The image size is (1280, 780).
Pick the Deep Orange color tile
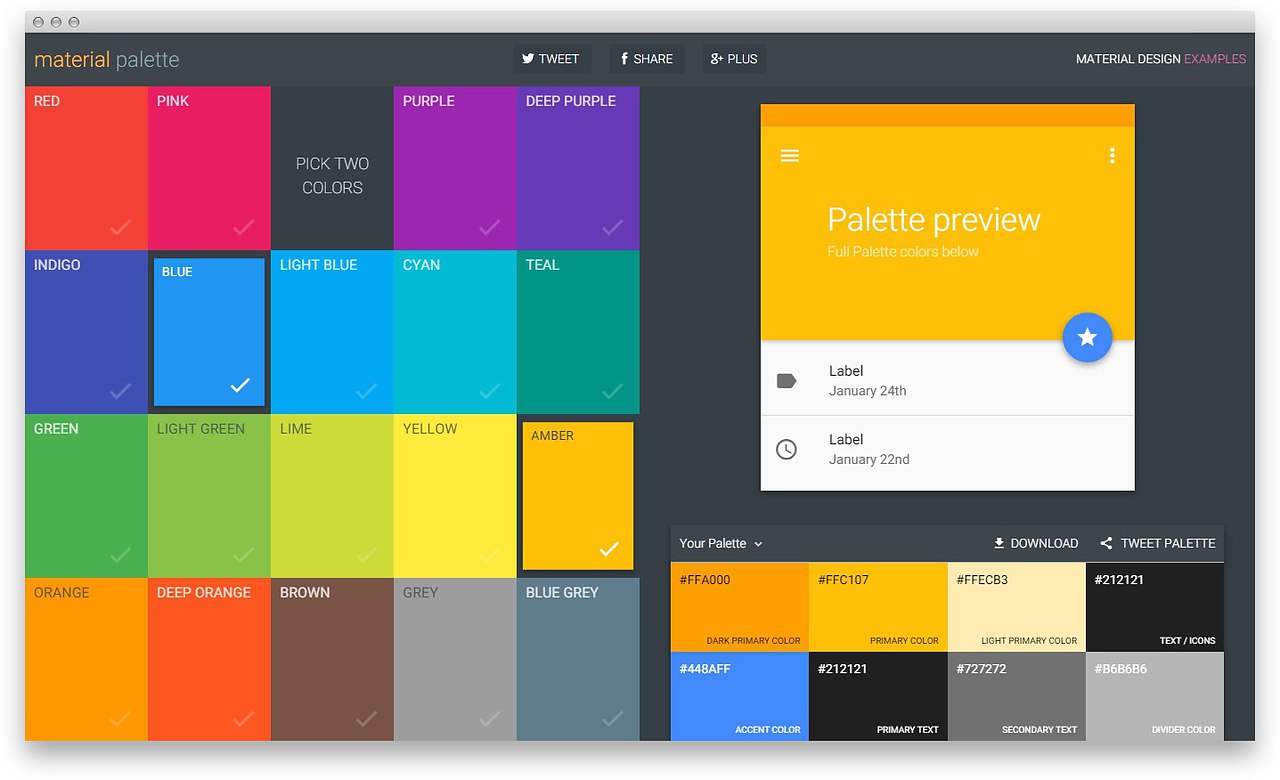click(x=209, y=659)
